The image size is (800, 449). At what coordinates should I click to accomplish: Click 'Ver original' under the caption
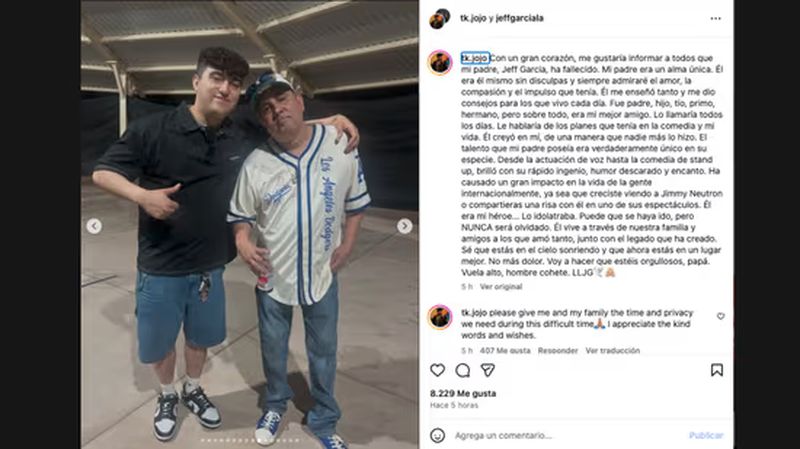pyautogui.click(x=501, y=287)
